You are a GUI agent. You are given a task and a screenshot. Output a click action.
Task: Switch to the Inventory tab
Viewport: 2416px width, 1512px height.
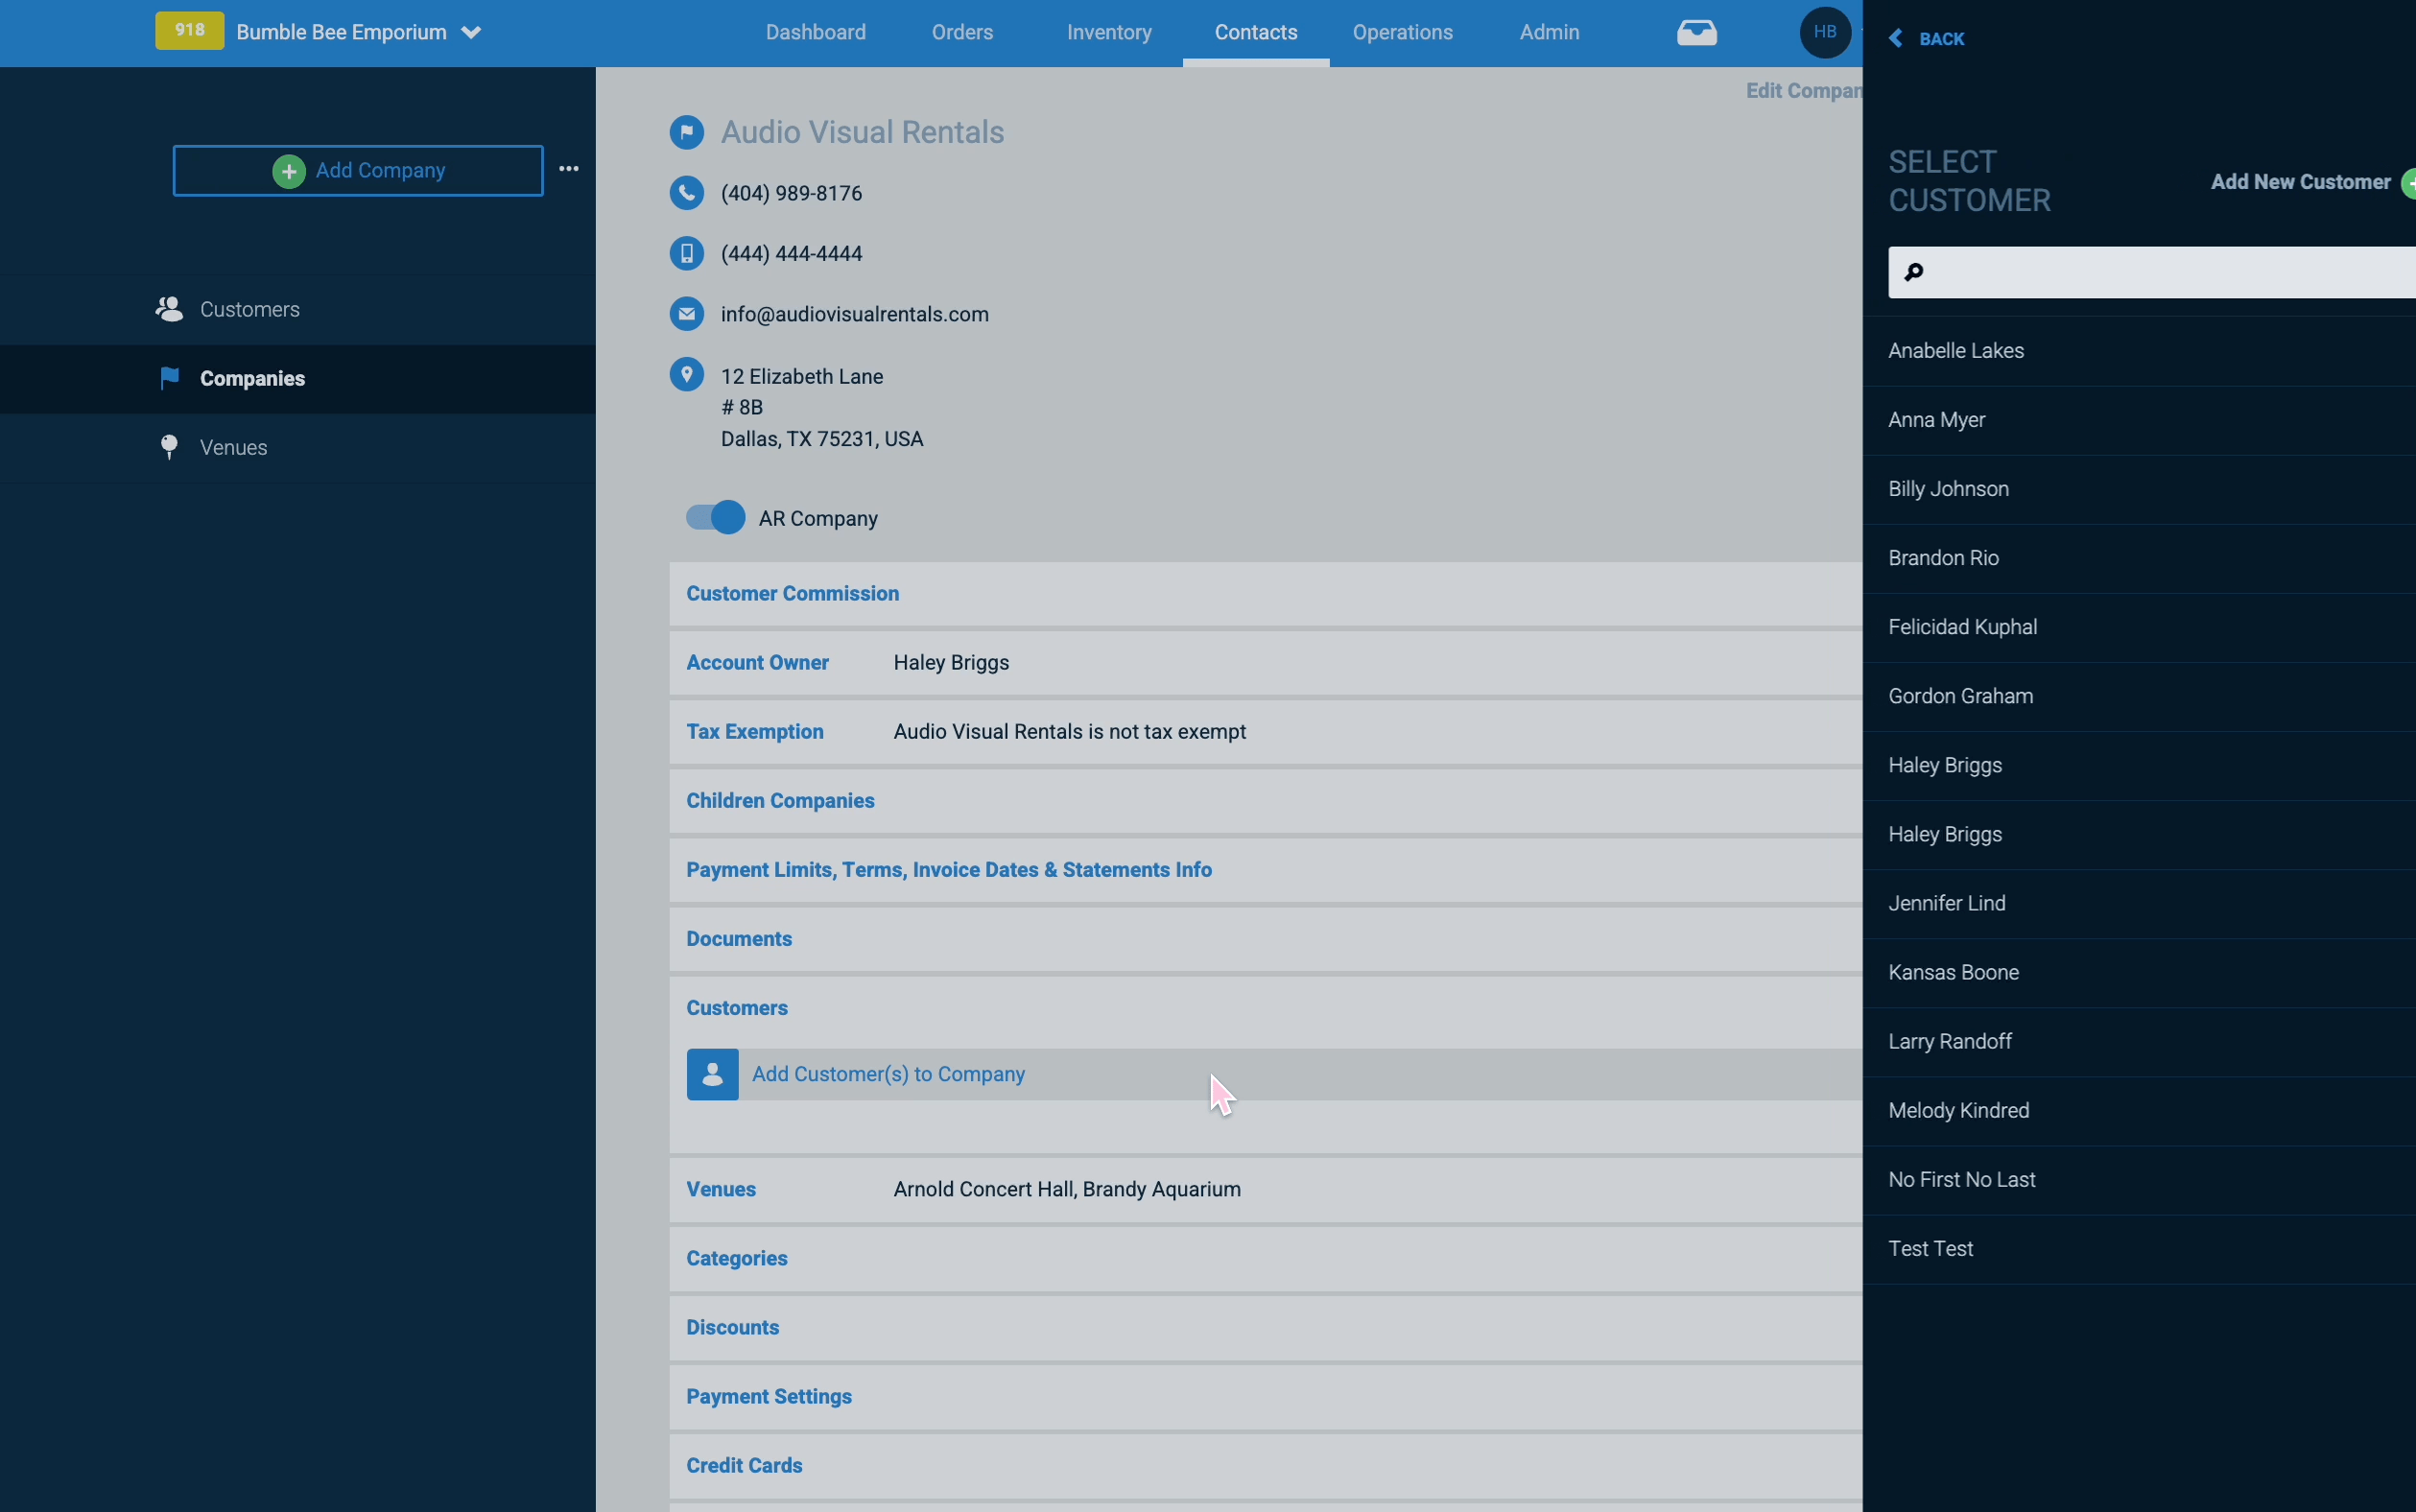point(1109,32)
